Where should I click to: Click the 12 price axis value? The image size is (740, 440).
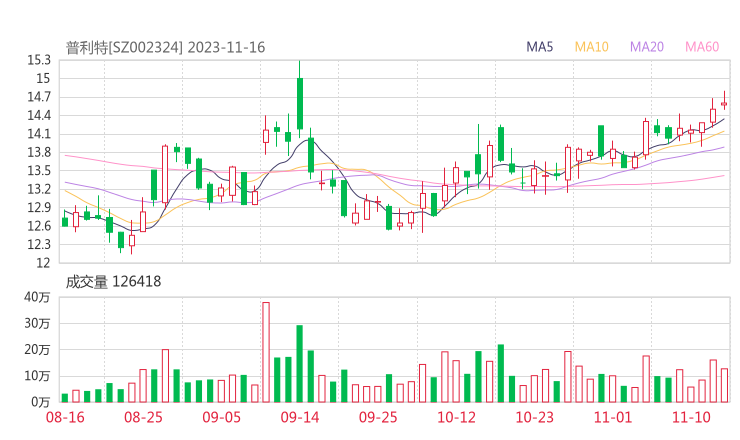click(x=43, y=263)
